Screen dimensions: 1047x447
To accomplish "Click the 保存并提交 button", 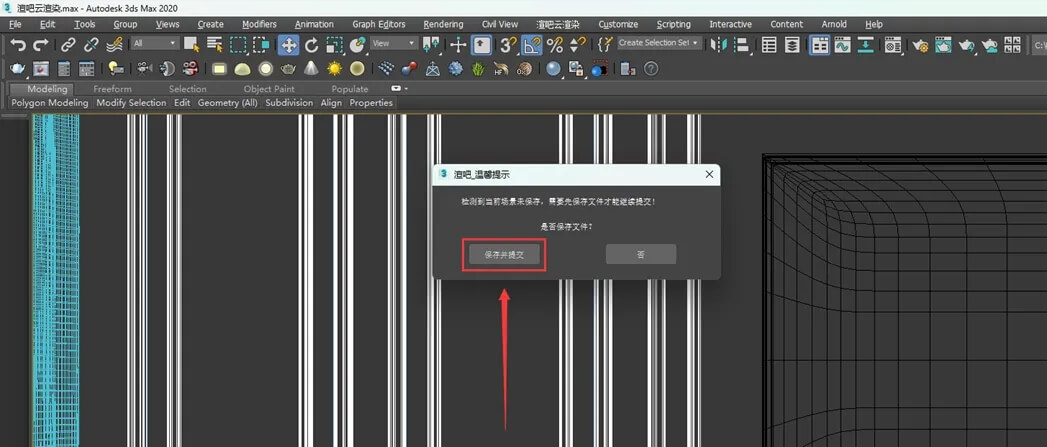I will click(x=504, y=255).
